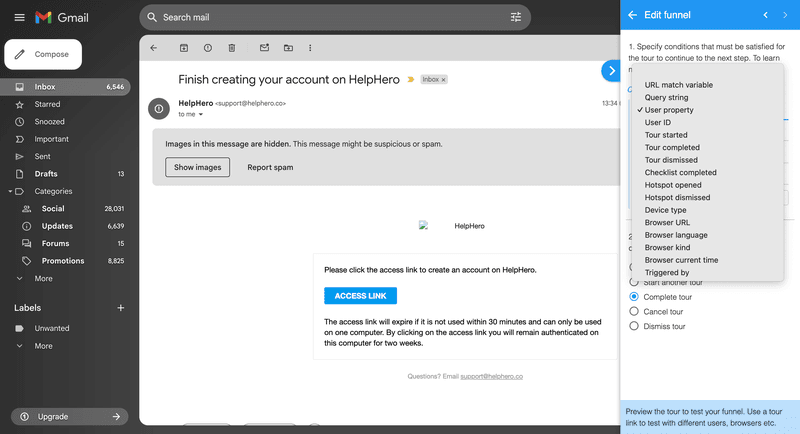The image size is (800, 434).
Task: Expand the 'to me' recipient details arrow
Action: 201,115
